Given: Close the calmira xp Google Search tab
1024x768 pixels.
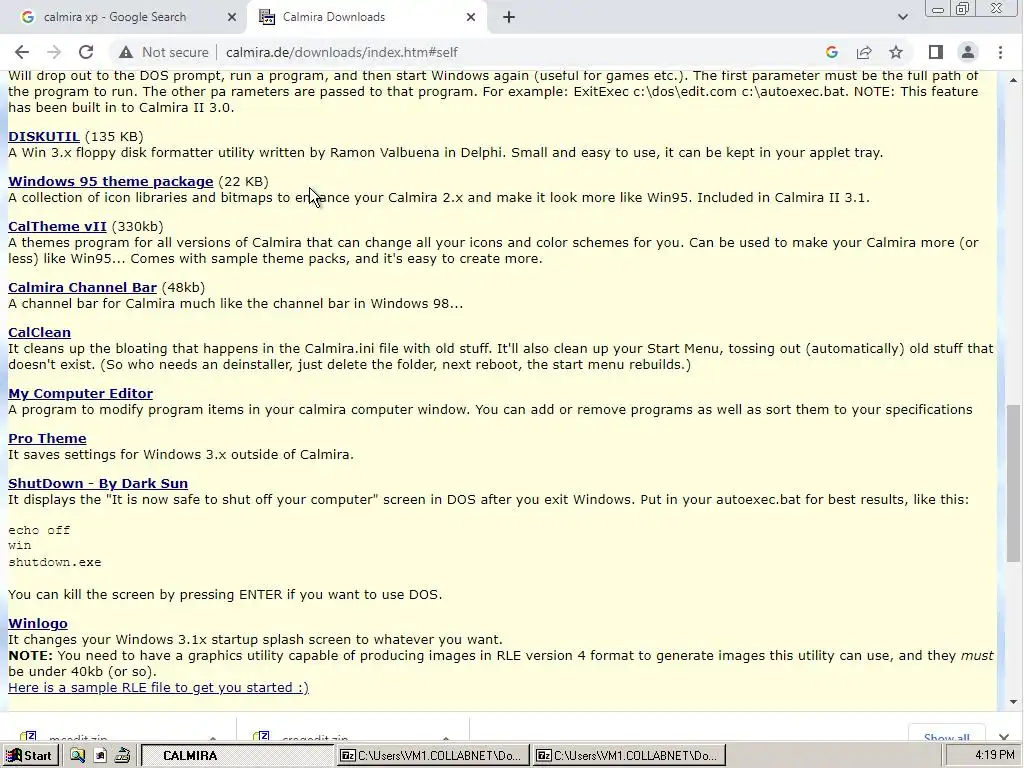Looking at the screenshot, I should pos(232,18).
